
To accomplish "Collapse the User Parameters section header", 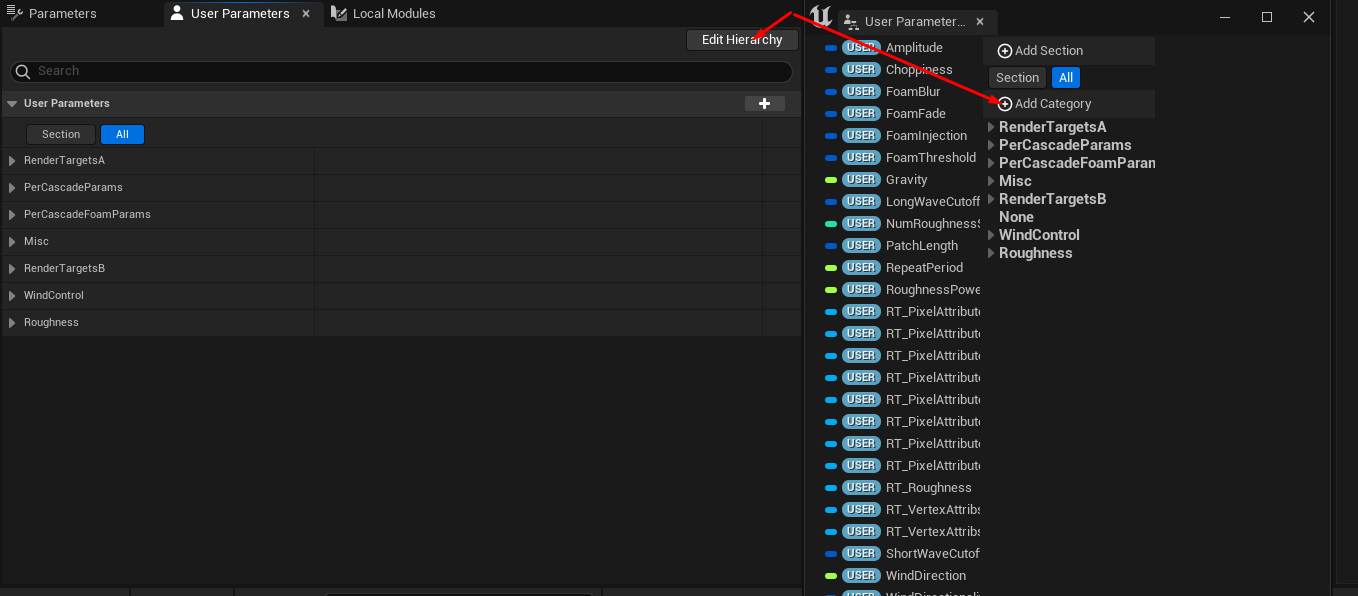I will 12,104.
